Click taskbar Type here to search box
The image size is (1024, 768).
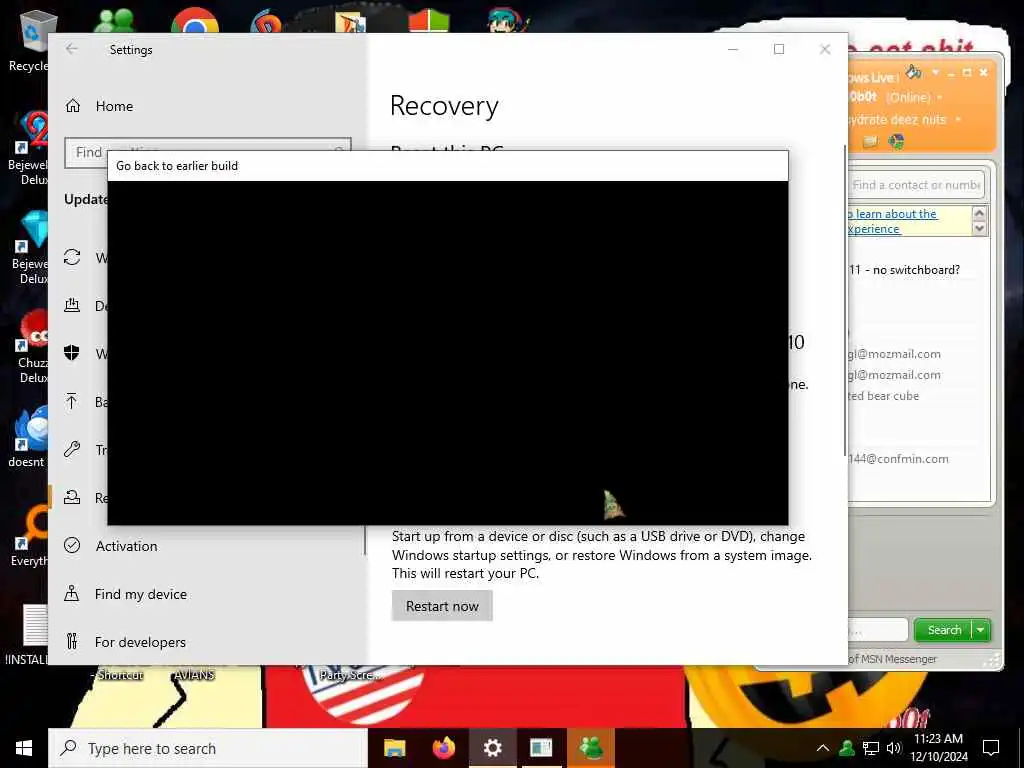[x=208, y=748]
